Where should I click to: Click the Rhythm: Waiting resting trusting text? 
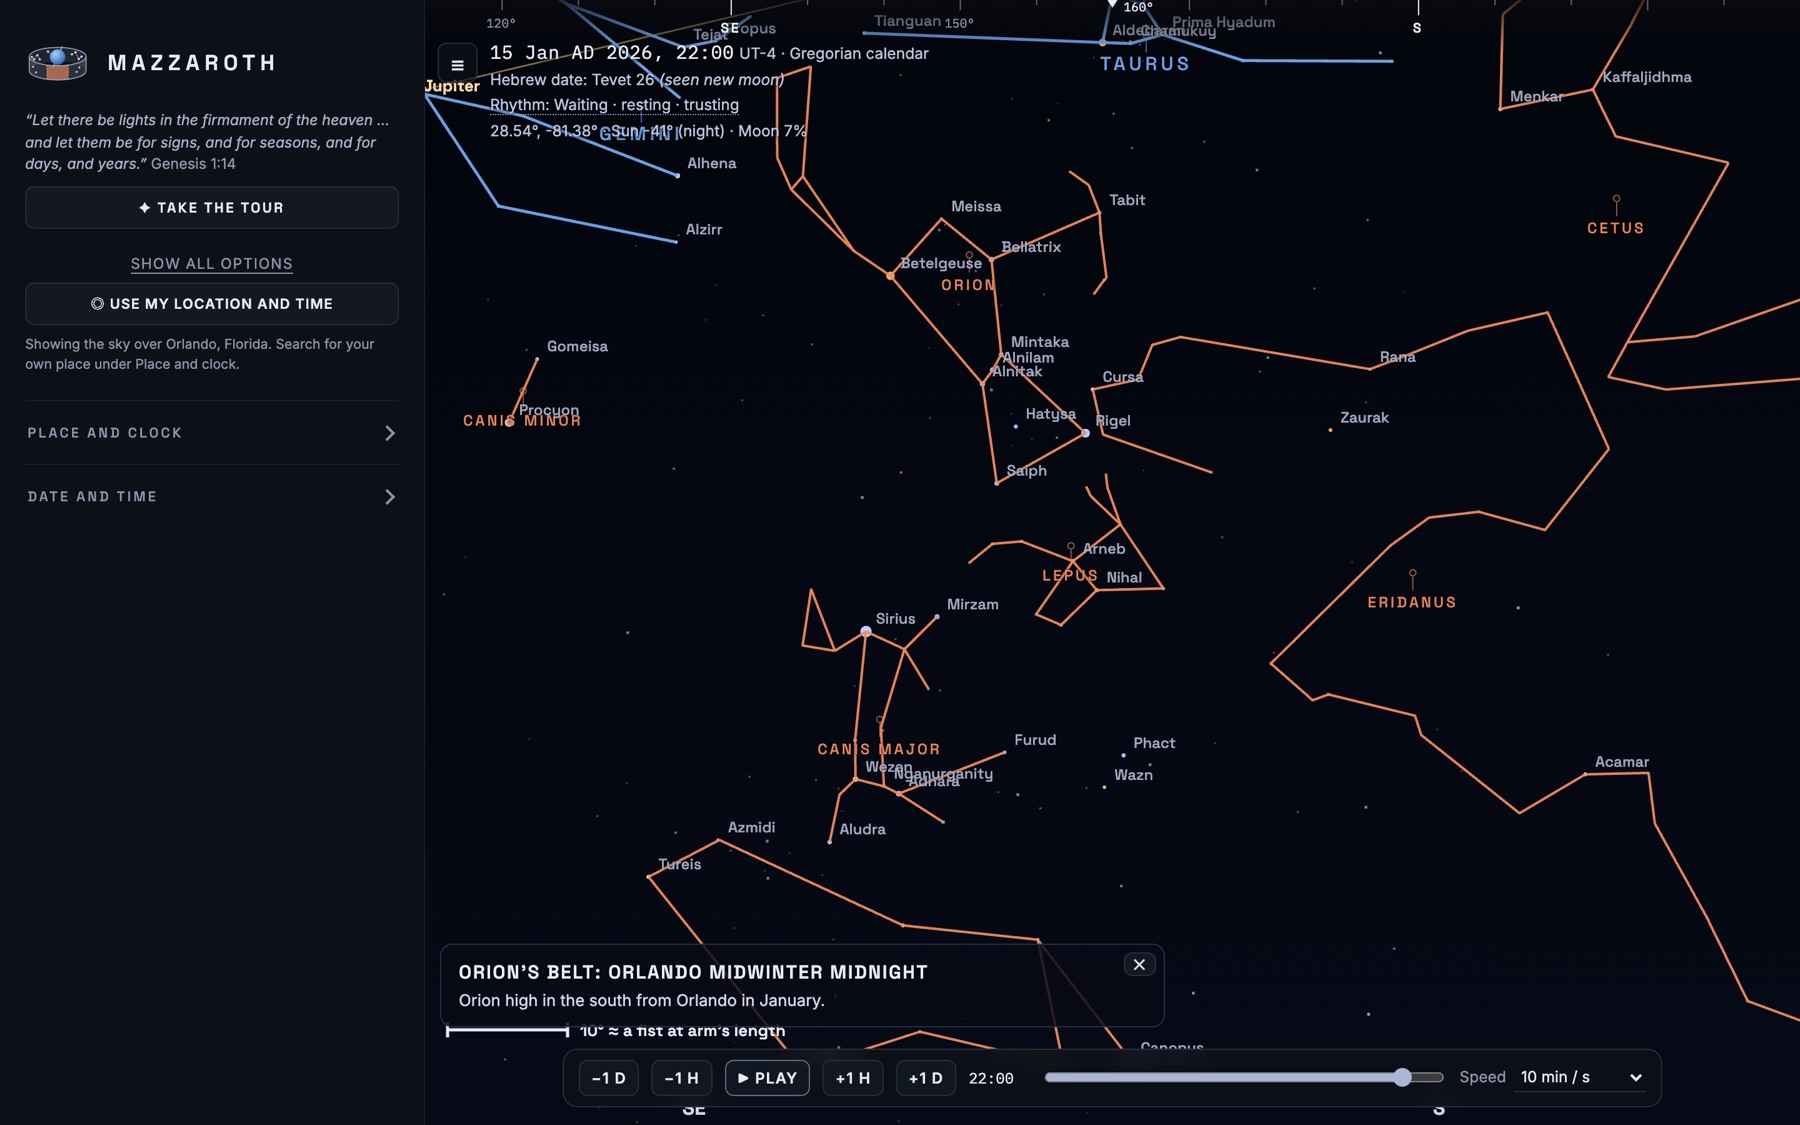click(614, 104)
